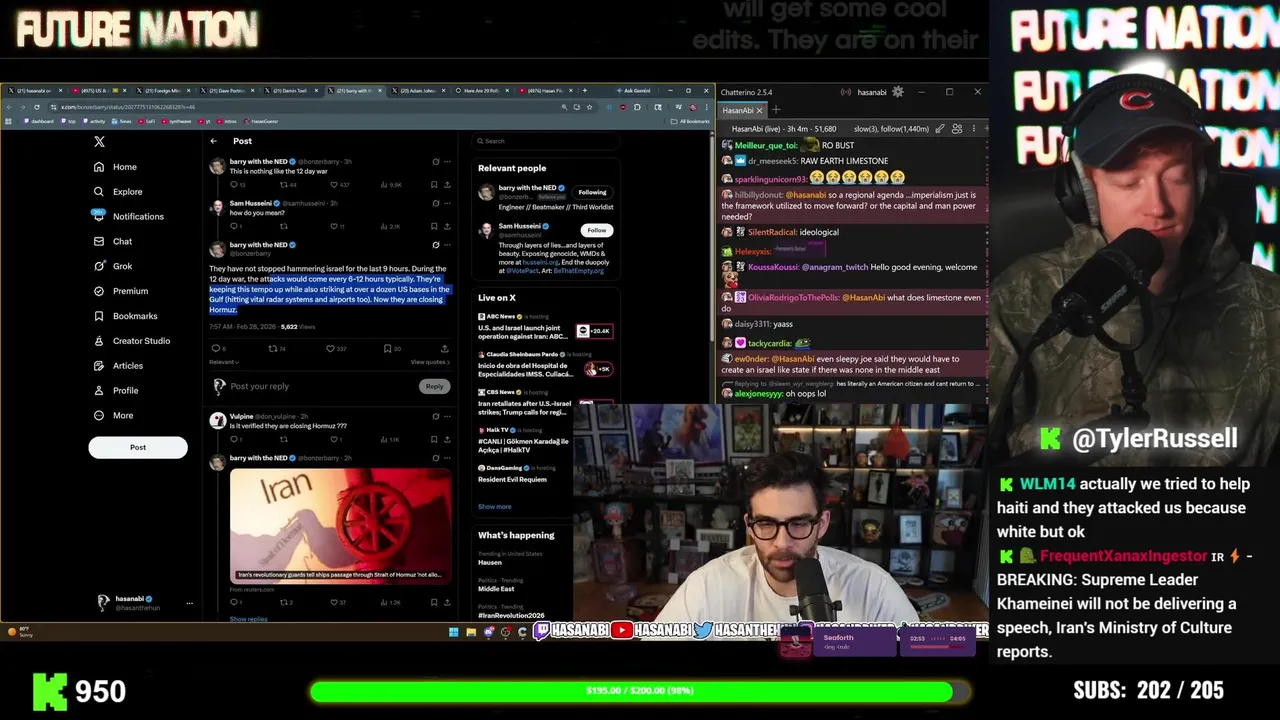
Task: Open View quotes link
Action: 430,362
